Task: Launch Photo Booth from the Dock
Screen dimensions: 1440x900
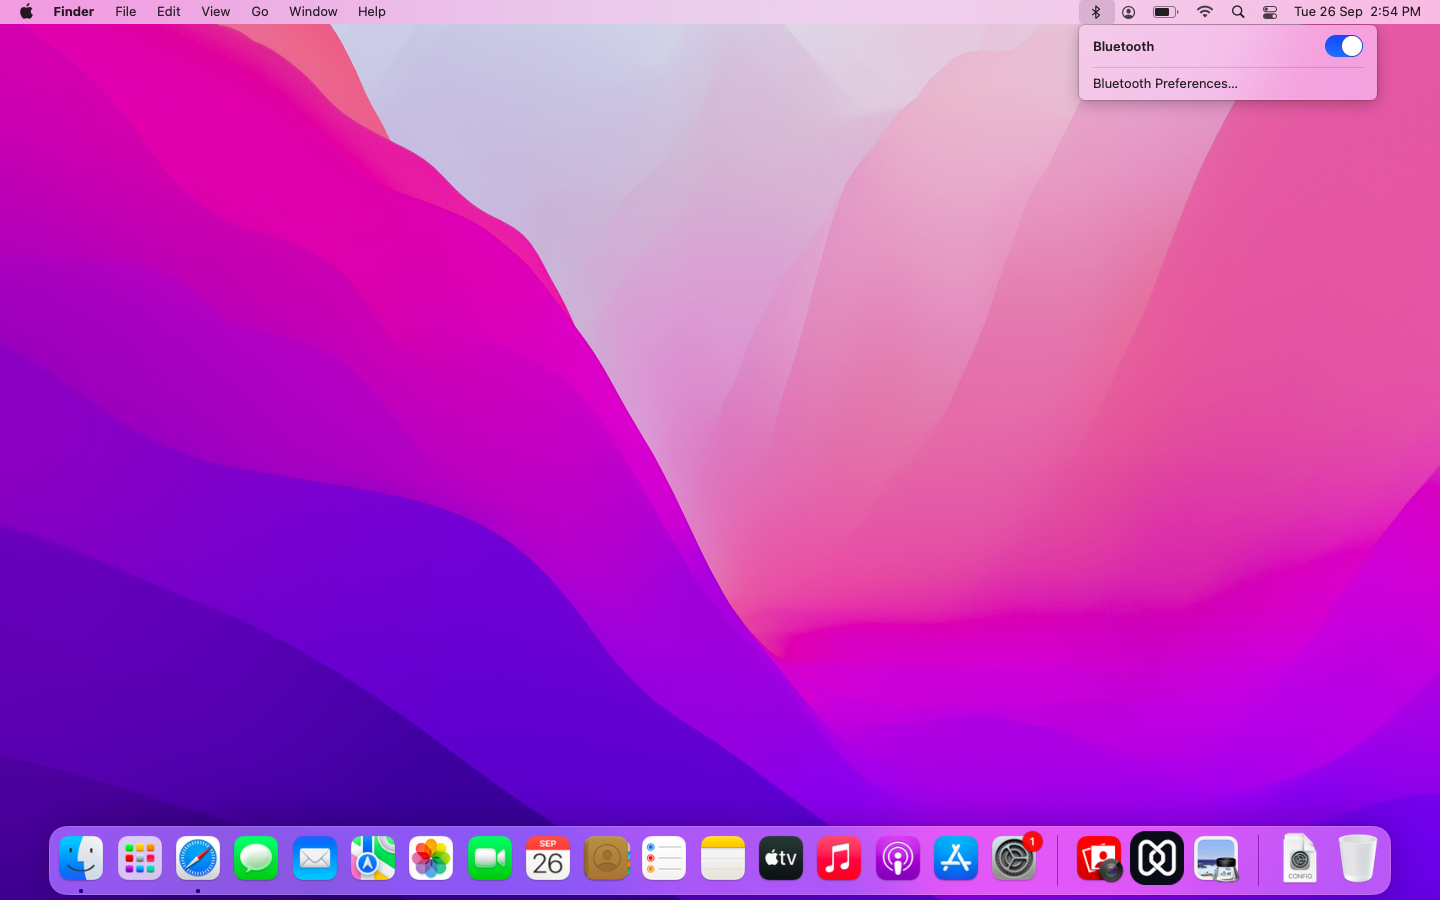Action: [1099, 859]
